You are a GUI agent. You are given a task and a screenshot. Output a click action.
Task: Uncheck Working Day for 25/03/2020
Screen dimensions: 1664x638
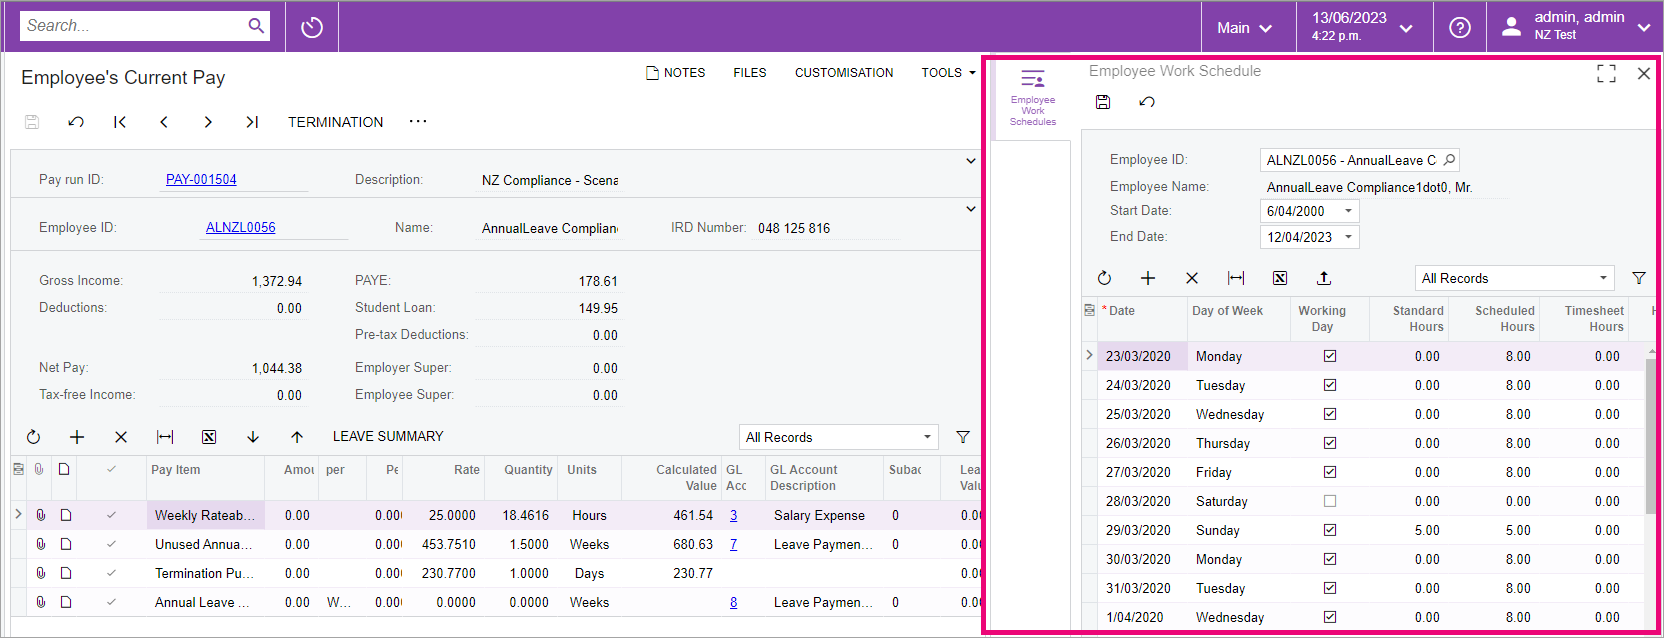pyautogui.click(x=1330, y=414)
